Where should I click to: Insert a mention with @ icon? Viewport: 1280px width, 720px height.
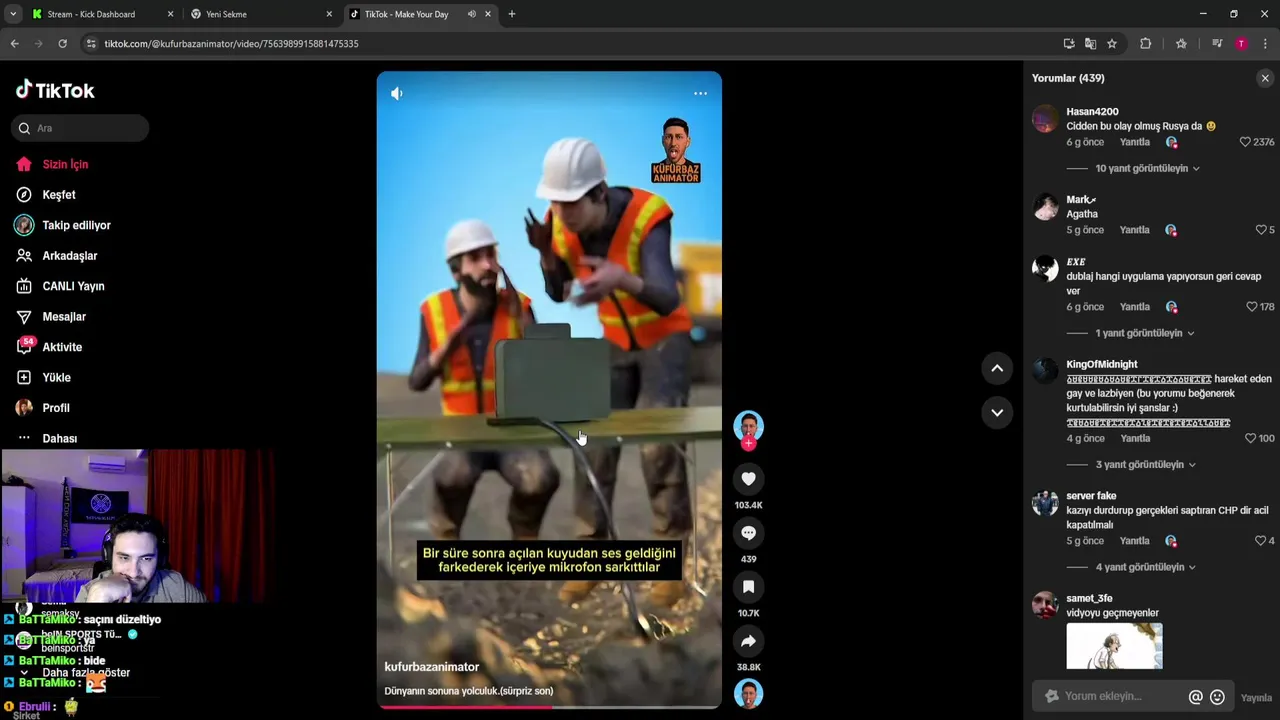(1195, 697)
